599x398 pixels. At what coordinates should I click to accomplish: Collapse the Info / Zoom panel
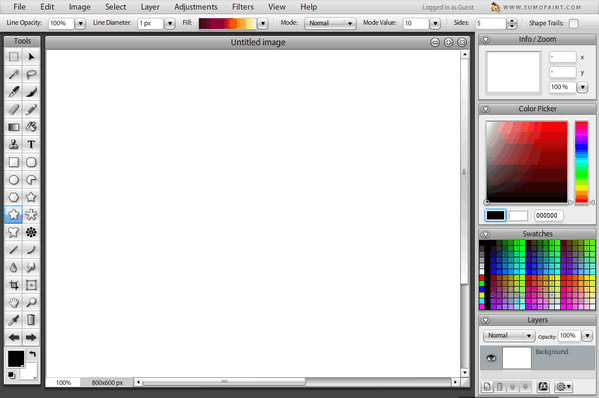(486, 39)
